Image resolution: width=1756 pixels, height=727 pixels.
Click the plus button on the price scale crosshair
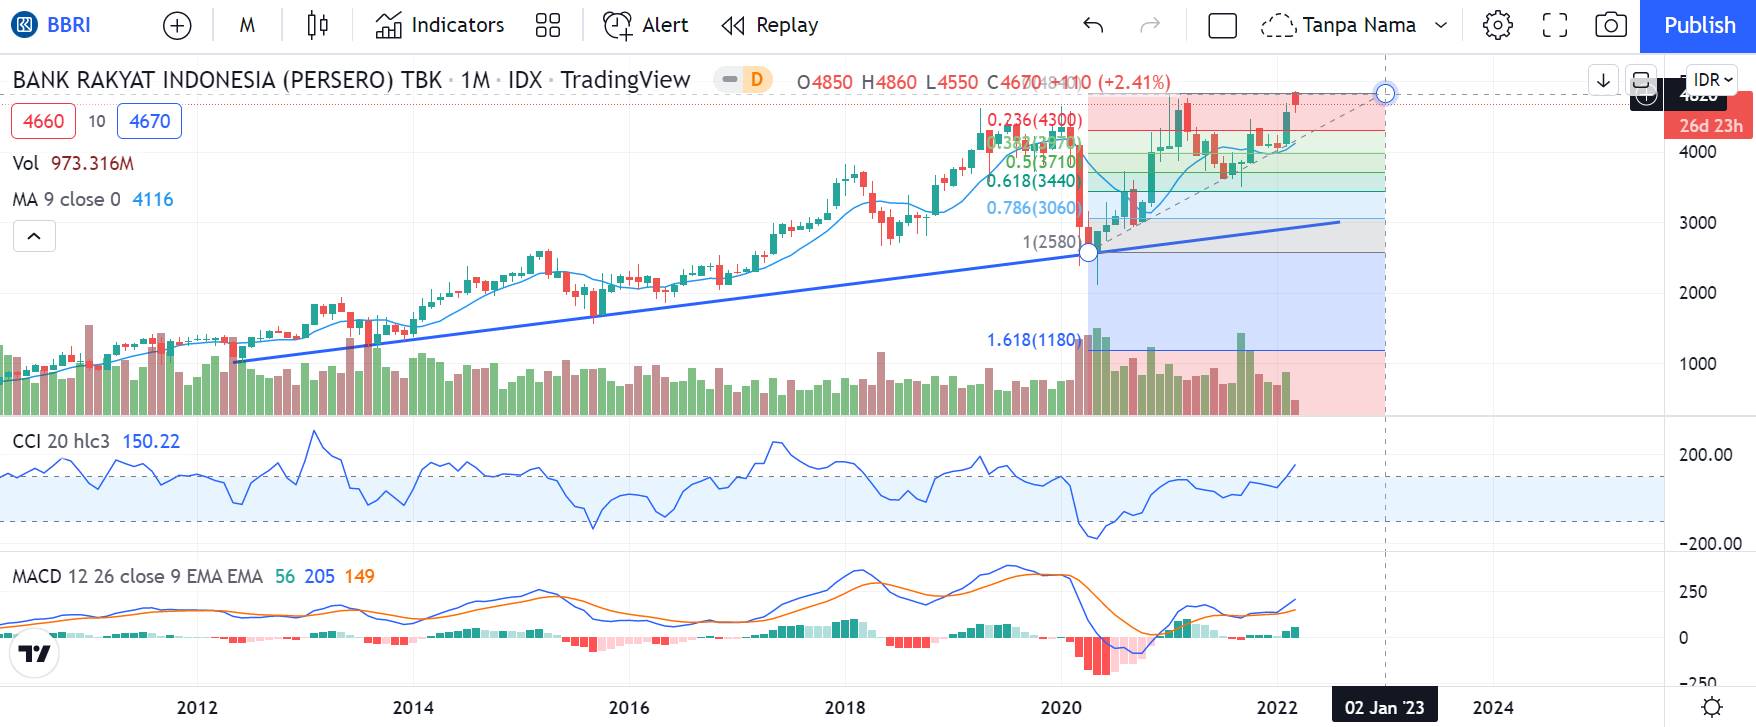point(1645,97)
